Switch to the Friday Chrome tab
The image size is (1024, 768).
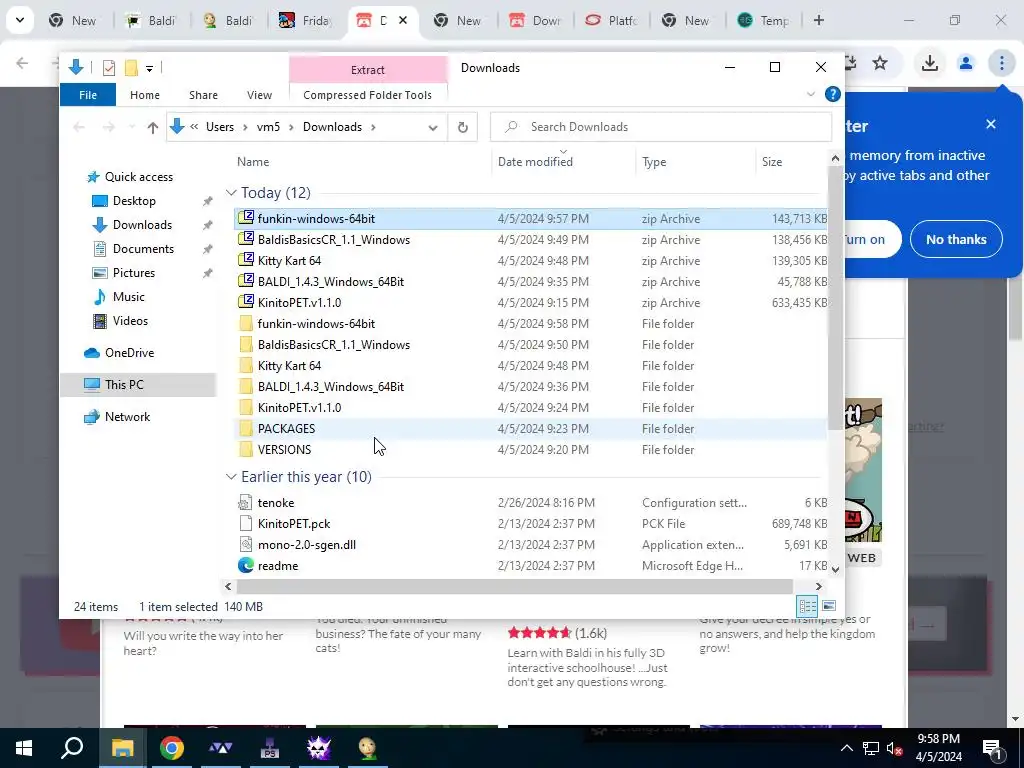[308, 20]
